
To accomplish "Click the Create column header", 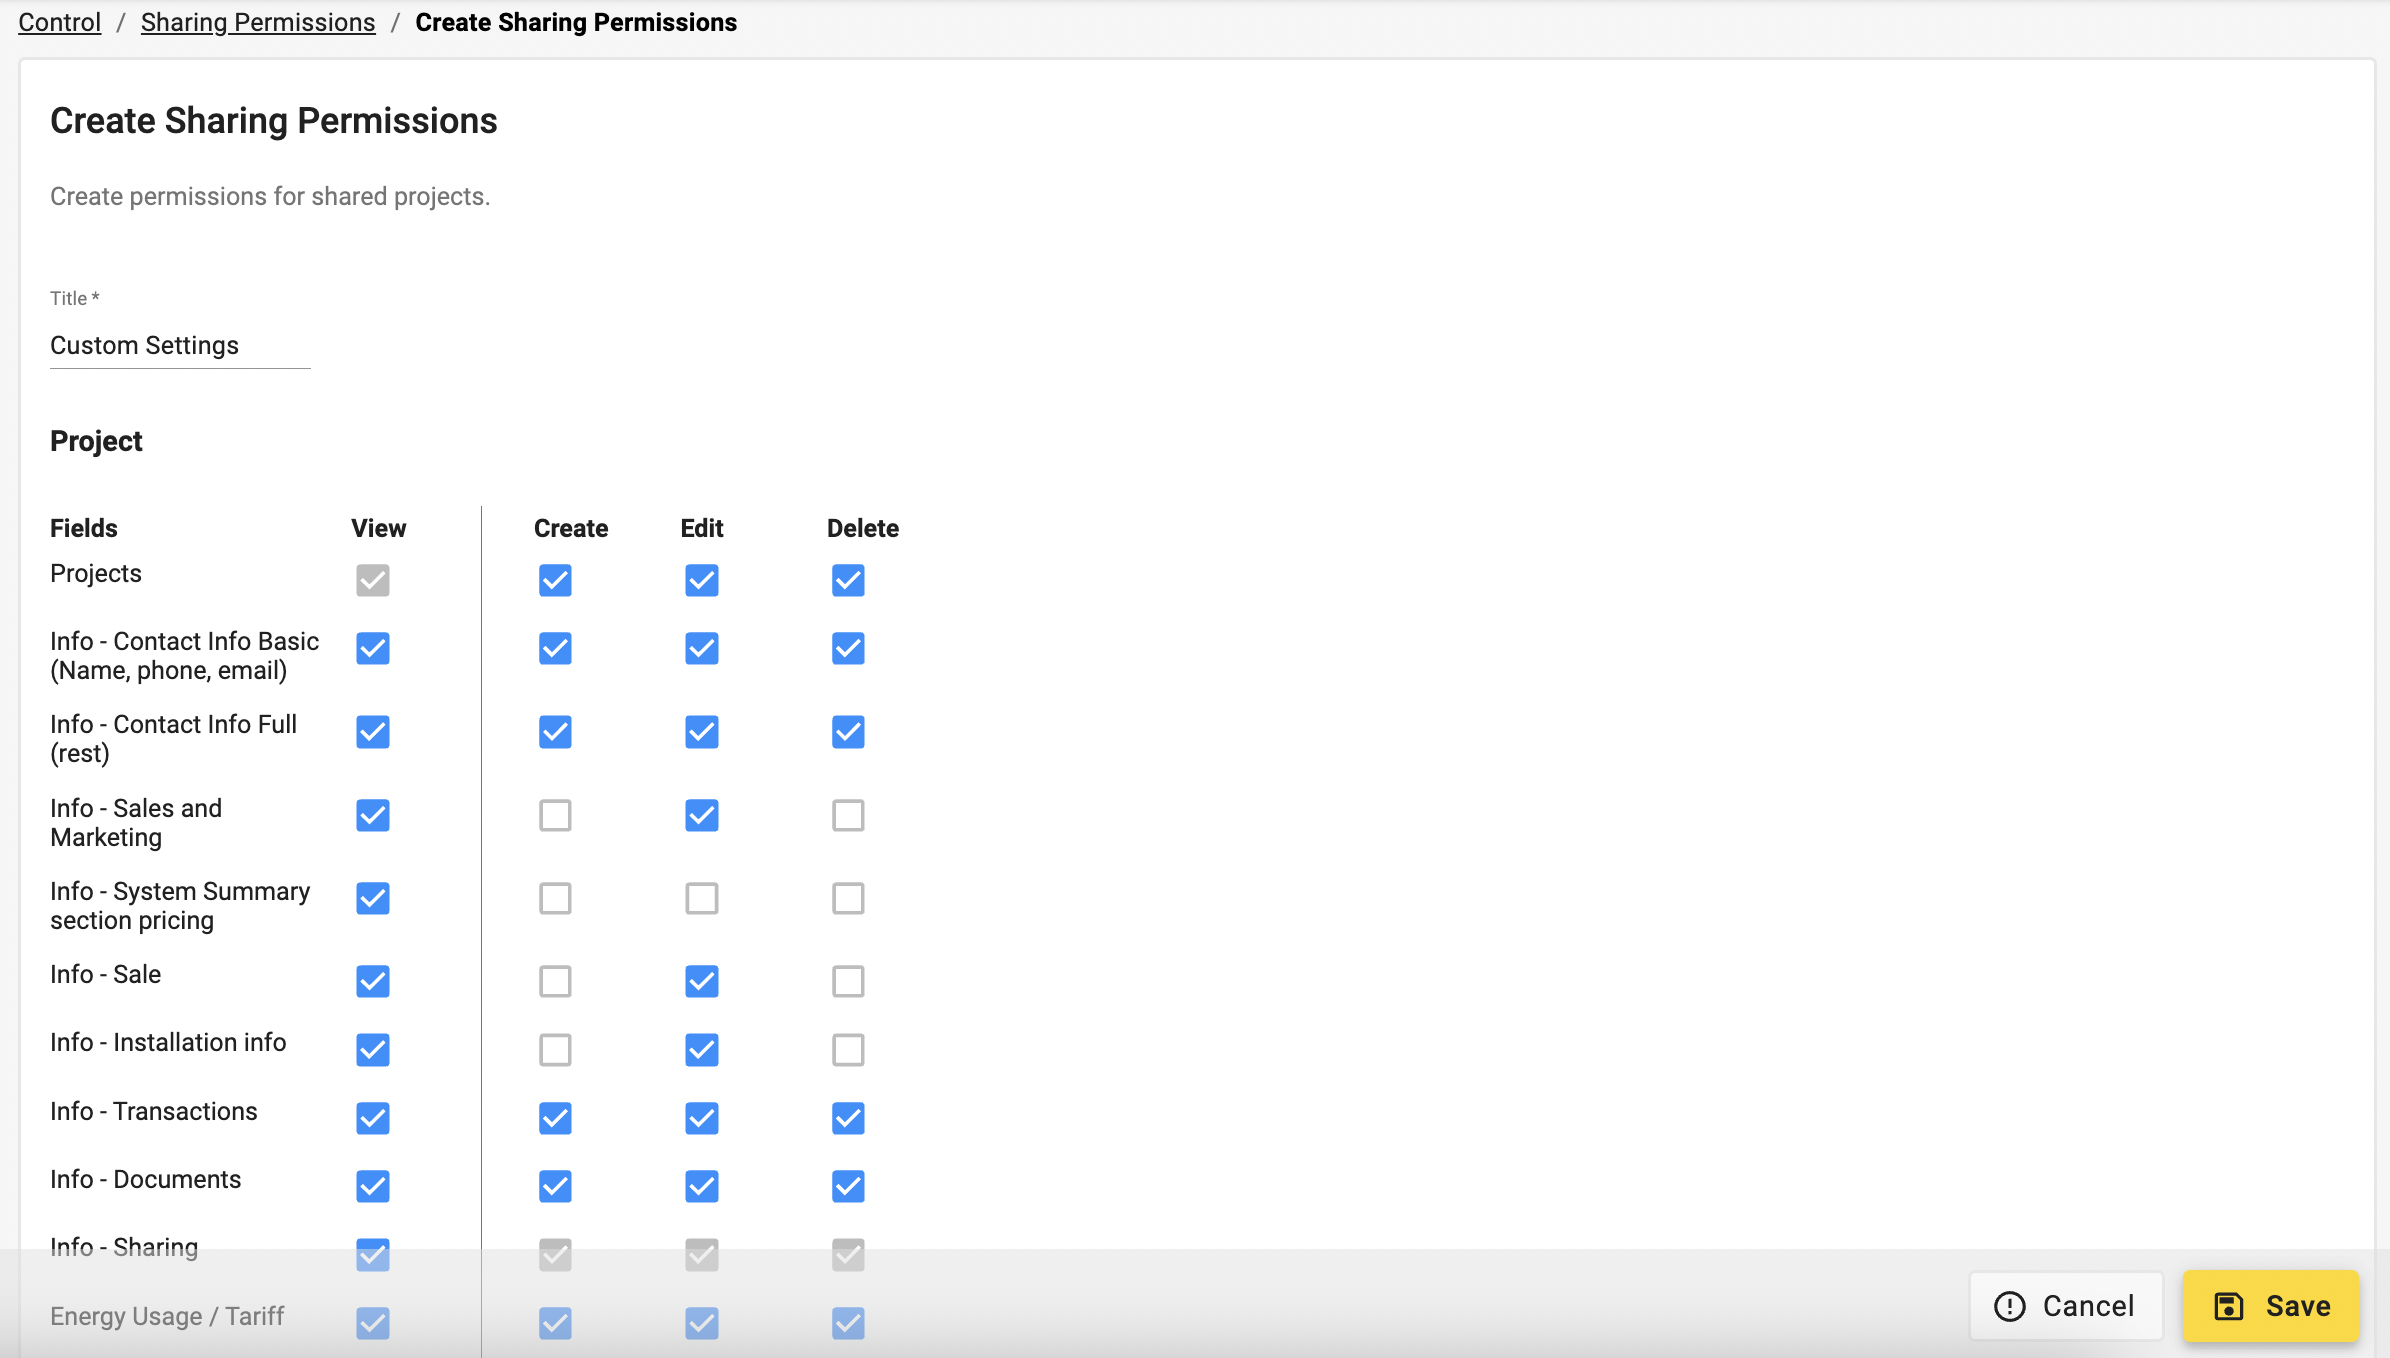I will coord(571,528).
